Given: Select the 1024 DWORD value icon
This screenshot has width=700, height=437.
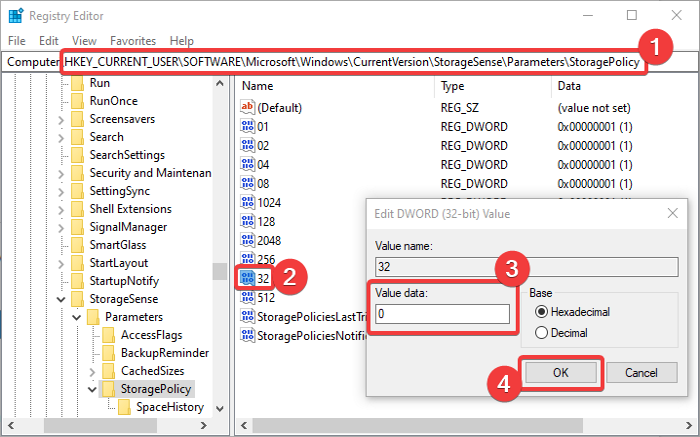Looking at the screenshot, I should (x=247, y=202).
